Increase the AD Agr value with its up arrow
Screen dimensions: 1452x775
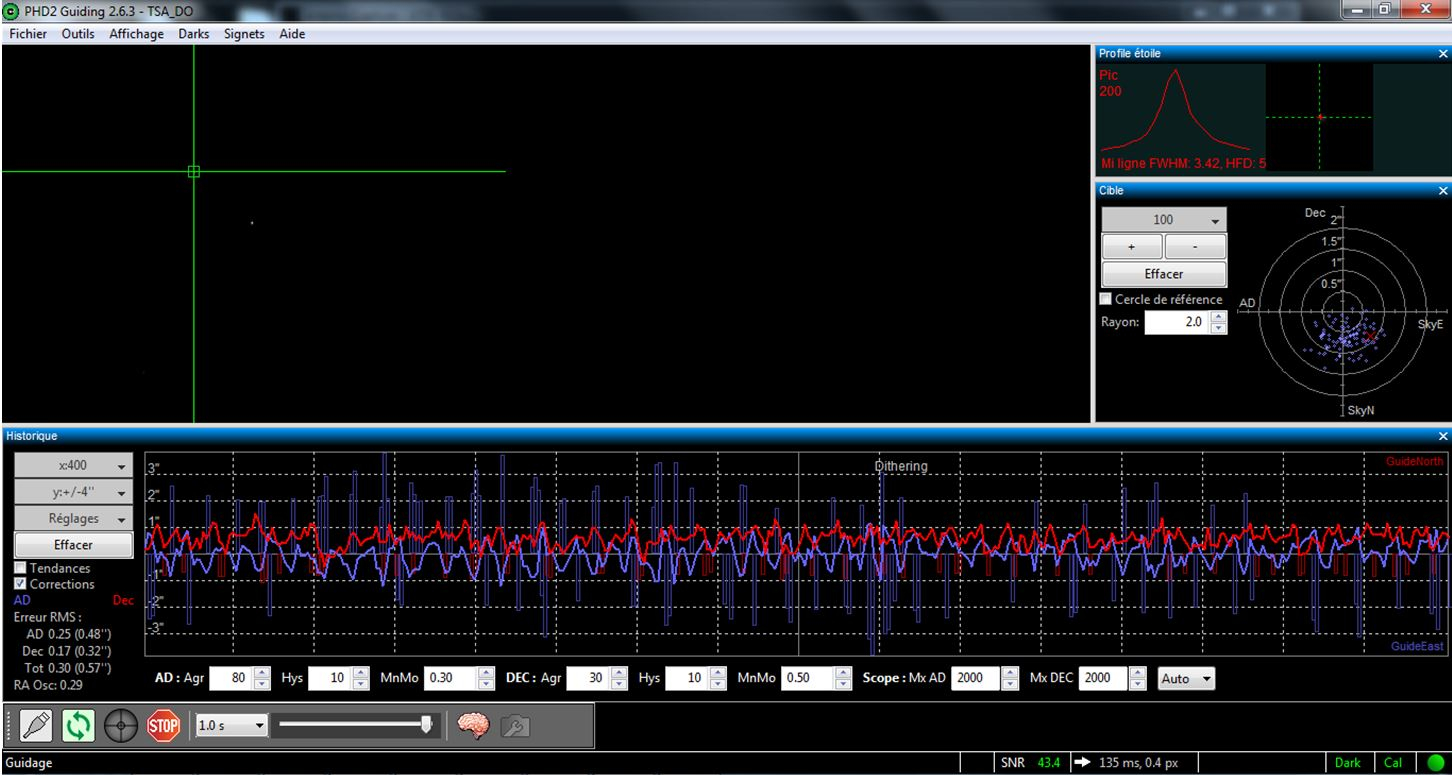tap(262, 672)
